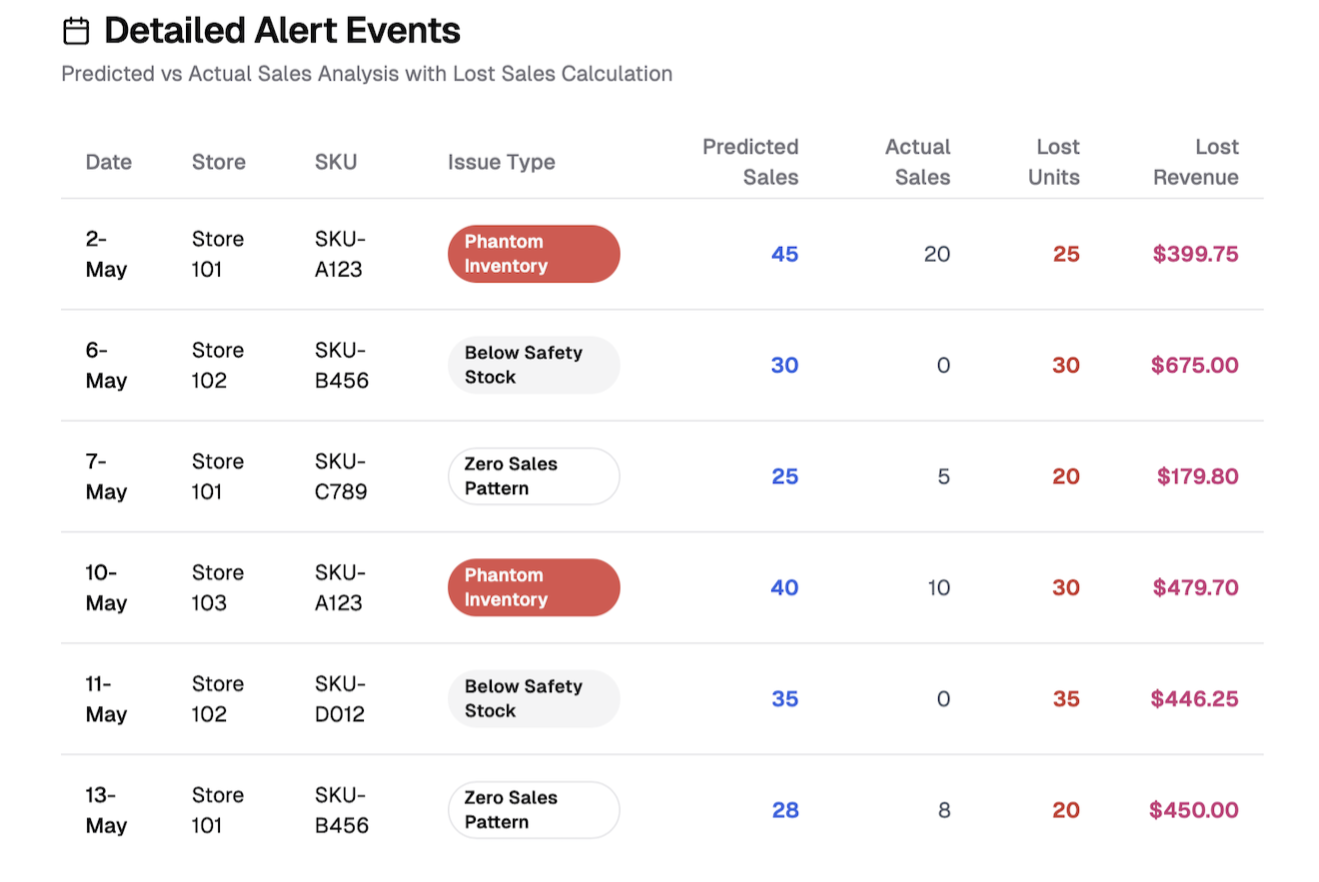The width and height of the screenshot is (1319, 882).
Task: Click the calendar icon beside Detailed Alert Events
Action: click(76, 32)
